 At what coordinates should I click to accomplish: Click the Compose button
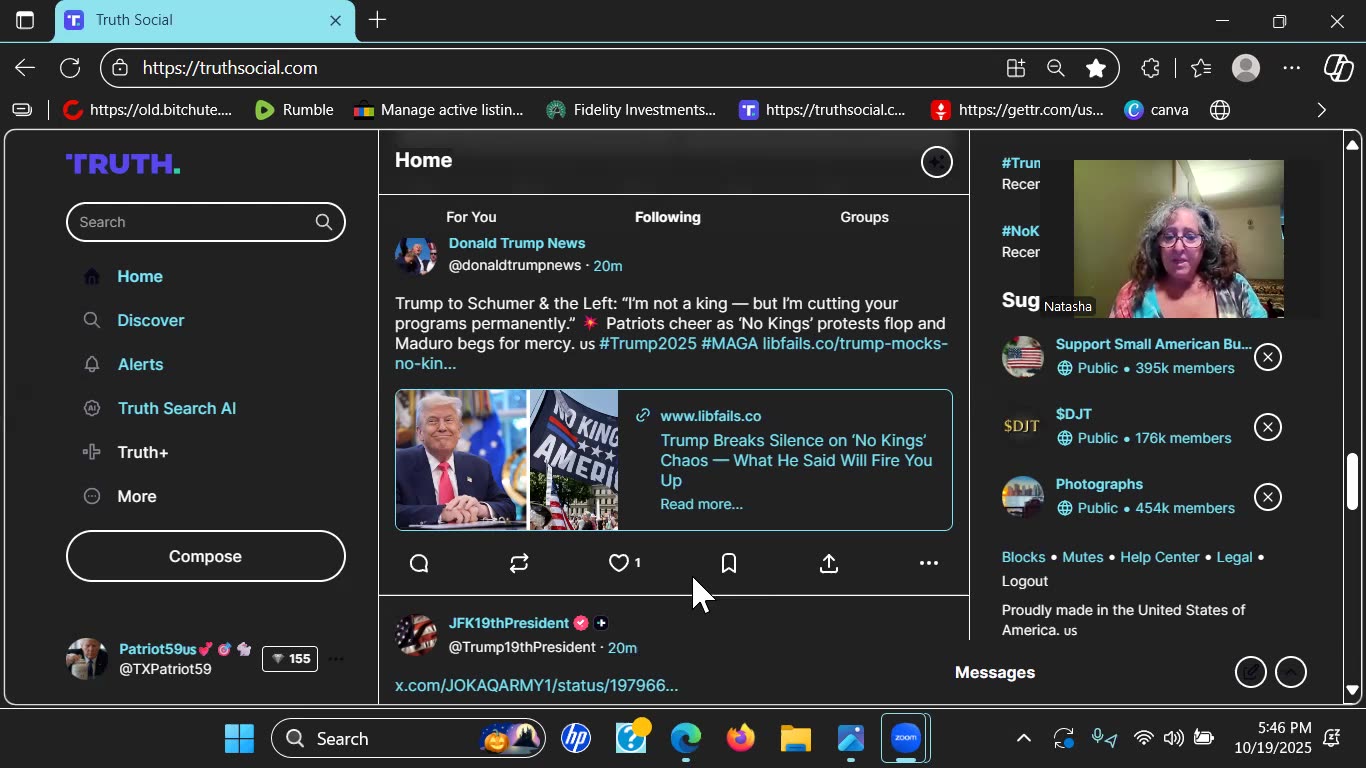(206, 557)
